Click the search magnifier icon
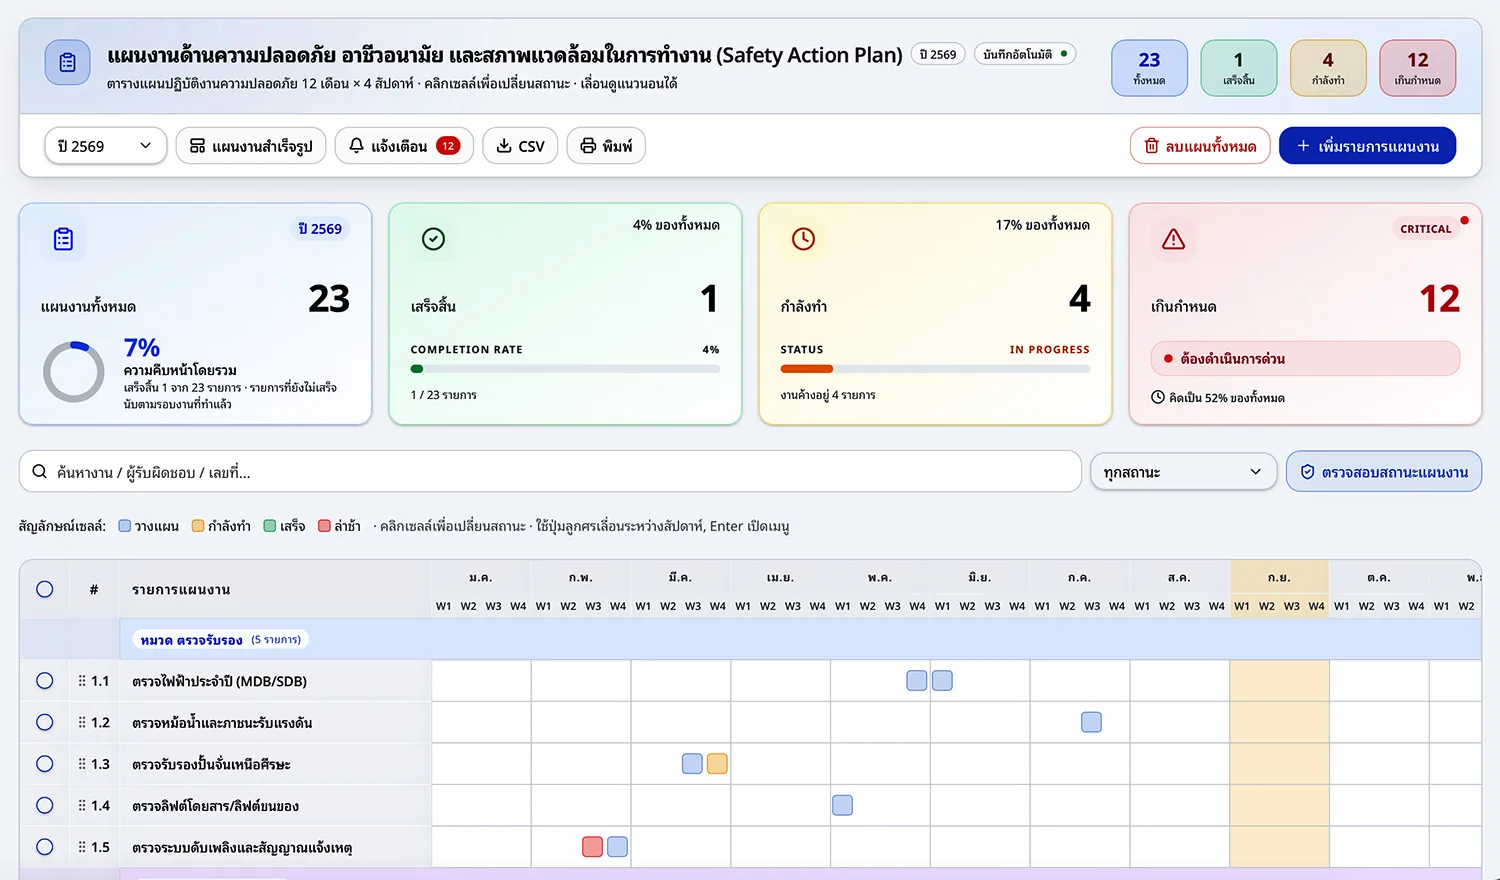The width and height of the screenshot is (1500, 880). [x=40, y=471]
